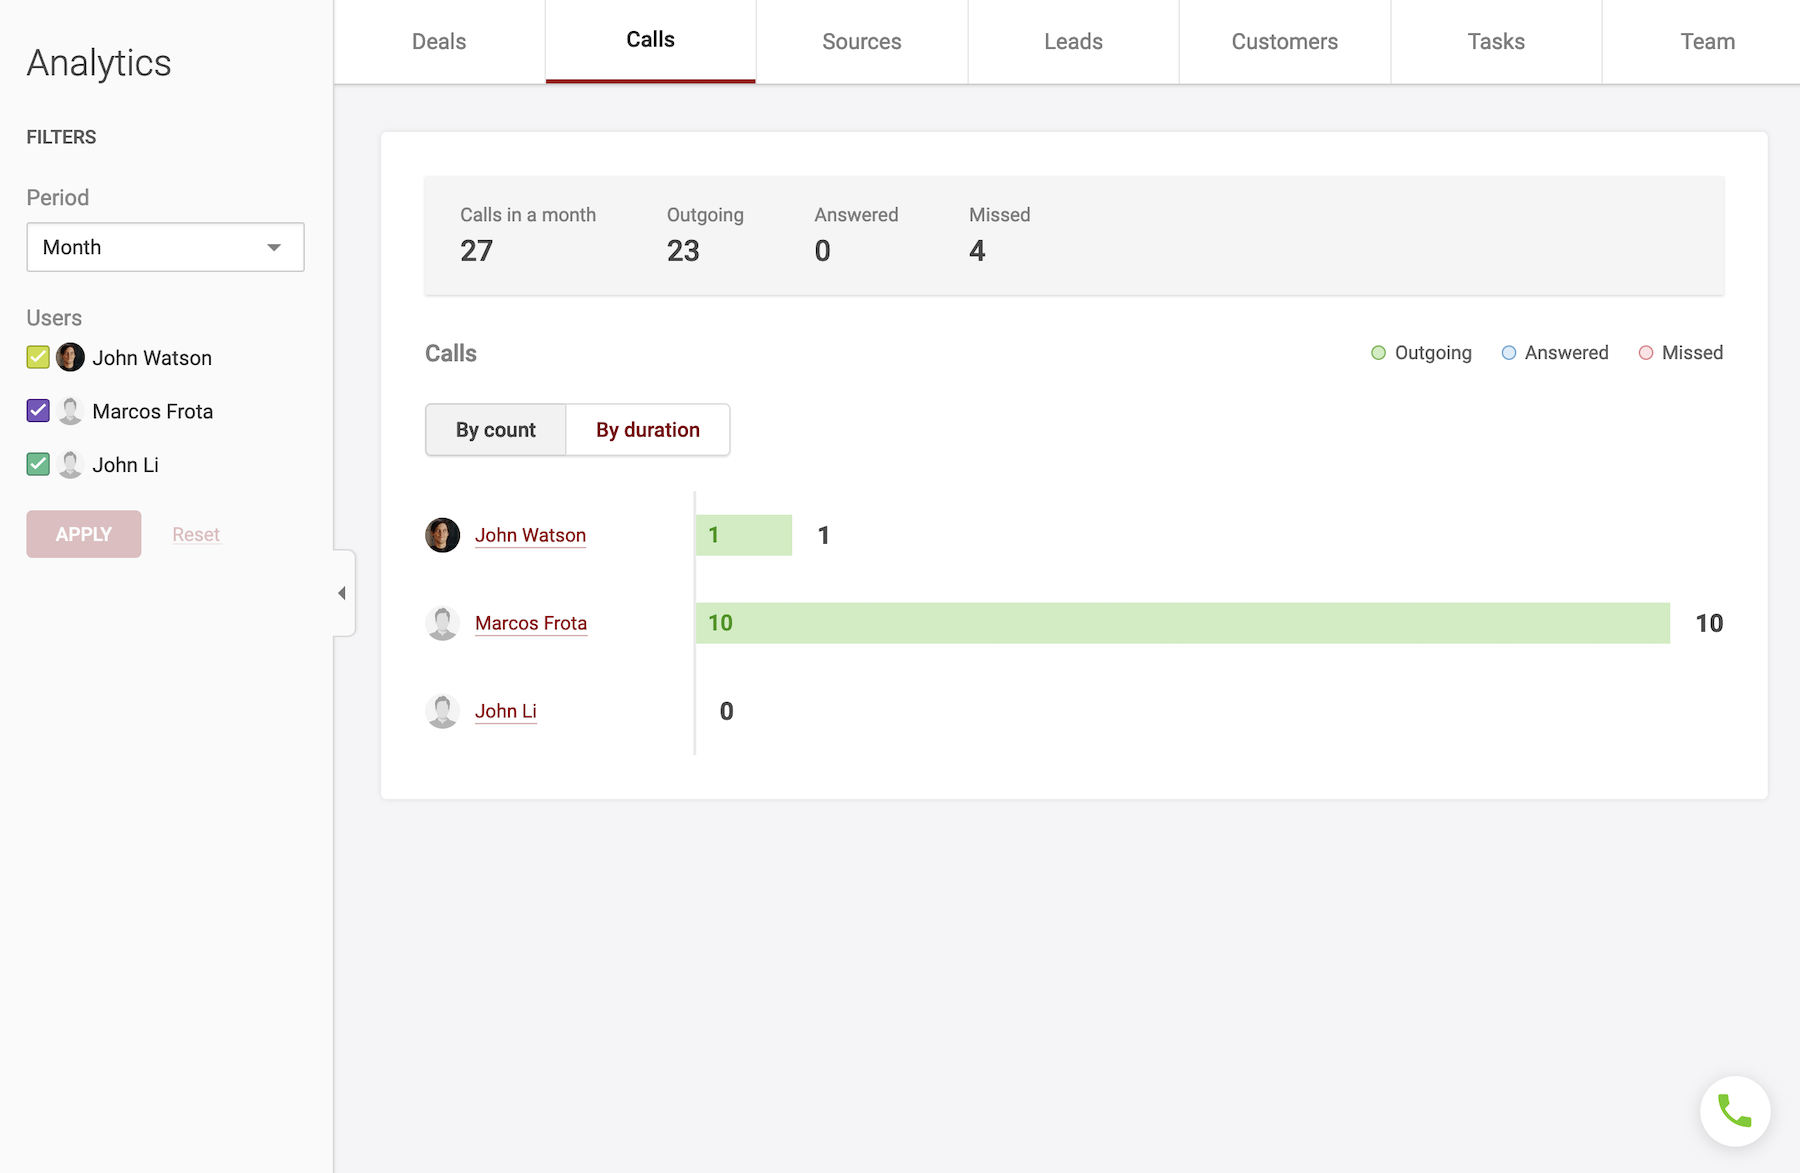Click John Li's avatar in the chart
This screenshot has height=1173, width=1800.
pyautogui.click(x=442, y=711)
